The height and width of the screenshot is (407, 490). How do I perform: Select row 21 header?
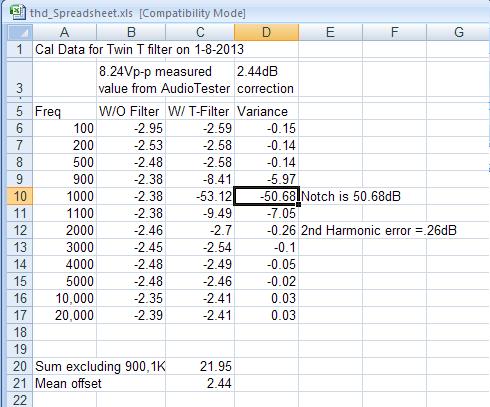click(20, 383)
